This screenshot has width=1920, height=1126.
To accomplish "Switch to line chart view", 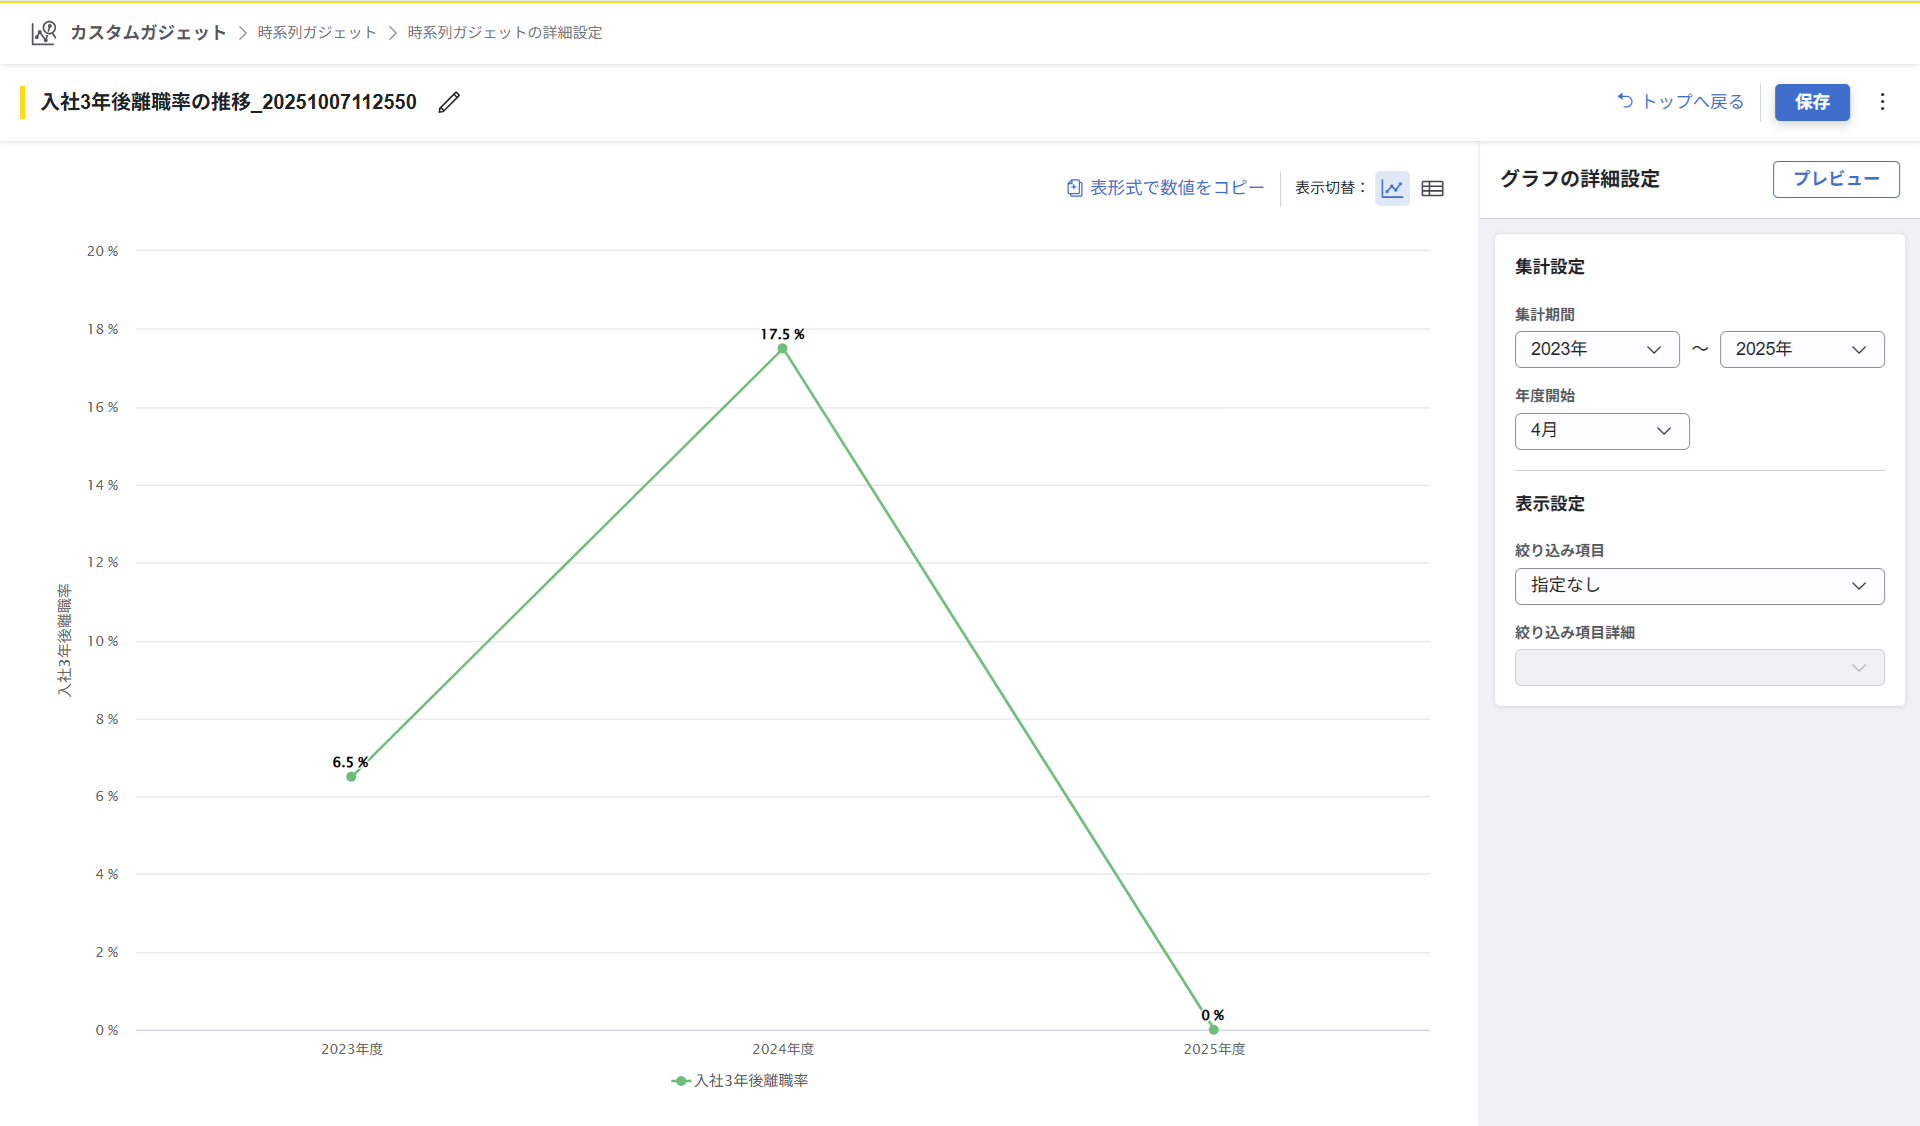I will pos(1392,188).
